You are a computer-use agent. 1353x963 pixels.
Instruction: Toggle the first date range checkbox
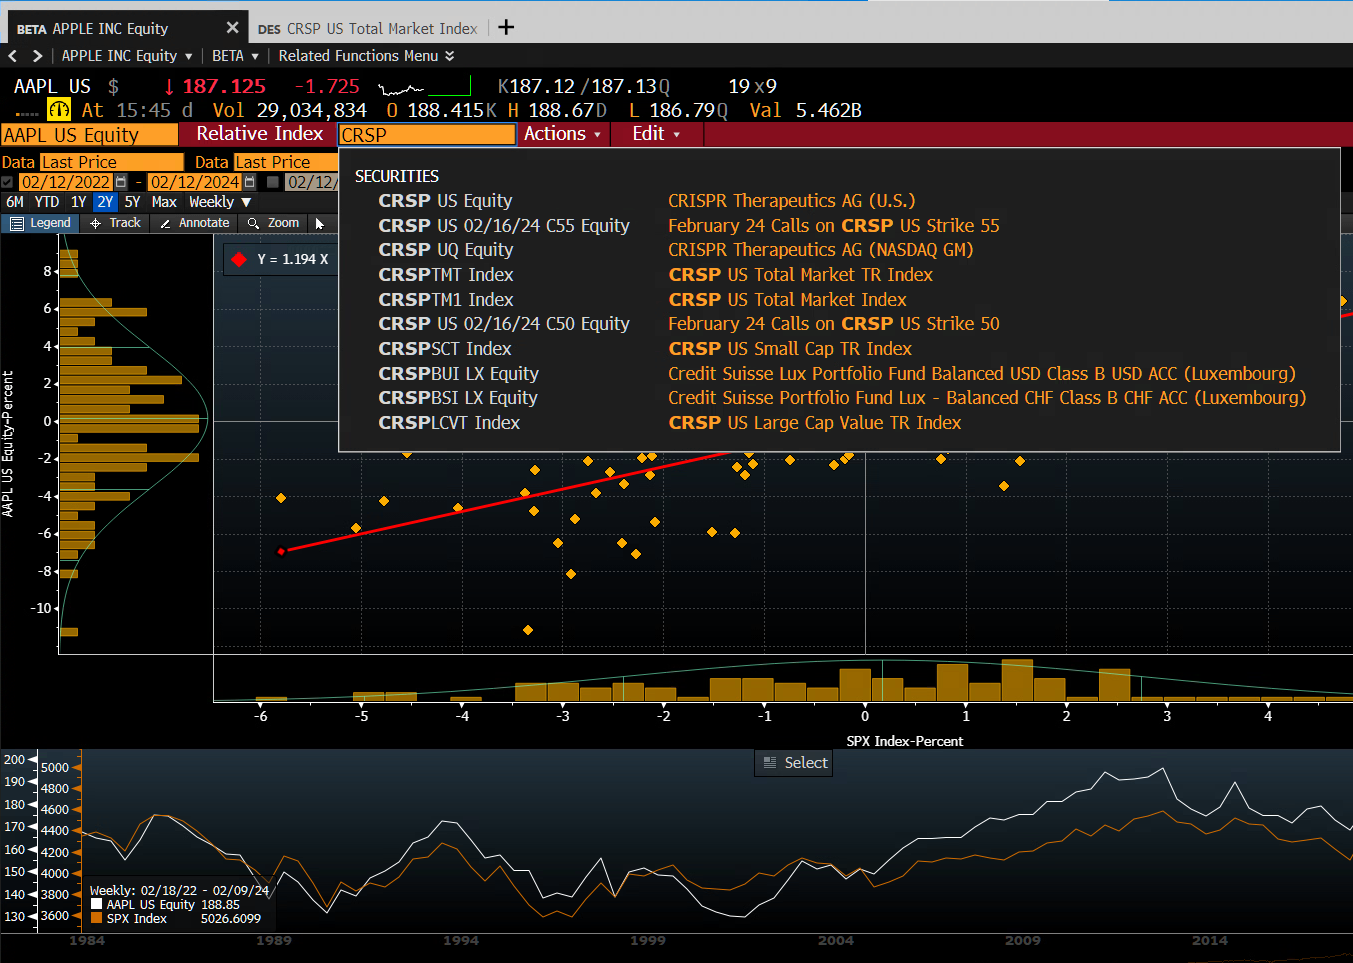[7, 182]
